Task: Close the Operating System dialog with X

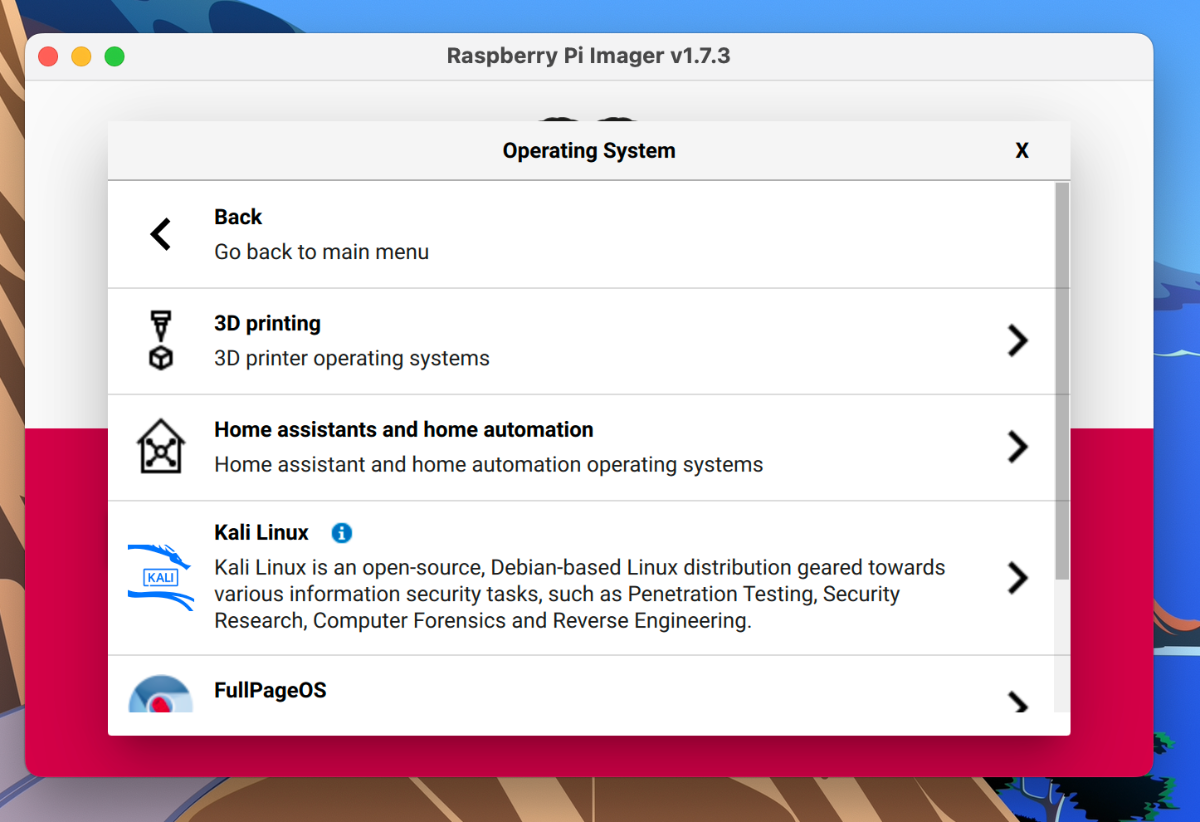Action: (x=1022, y=151)
